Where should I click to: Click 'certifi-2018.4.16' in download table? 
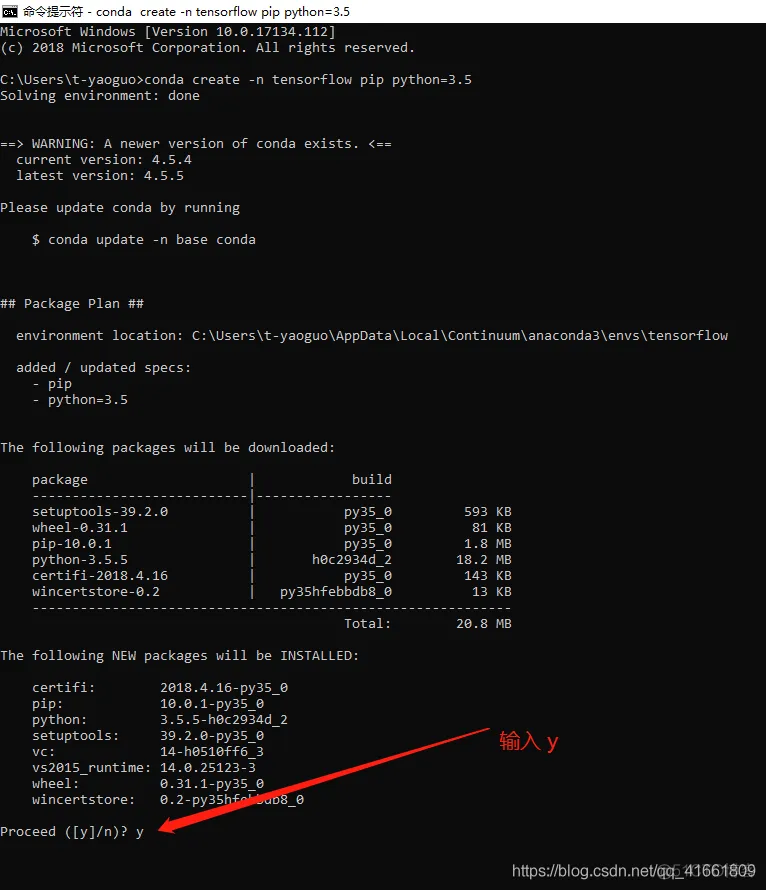tap(100, 576)
